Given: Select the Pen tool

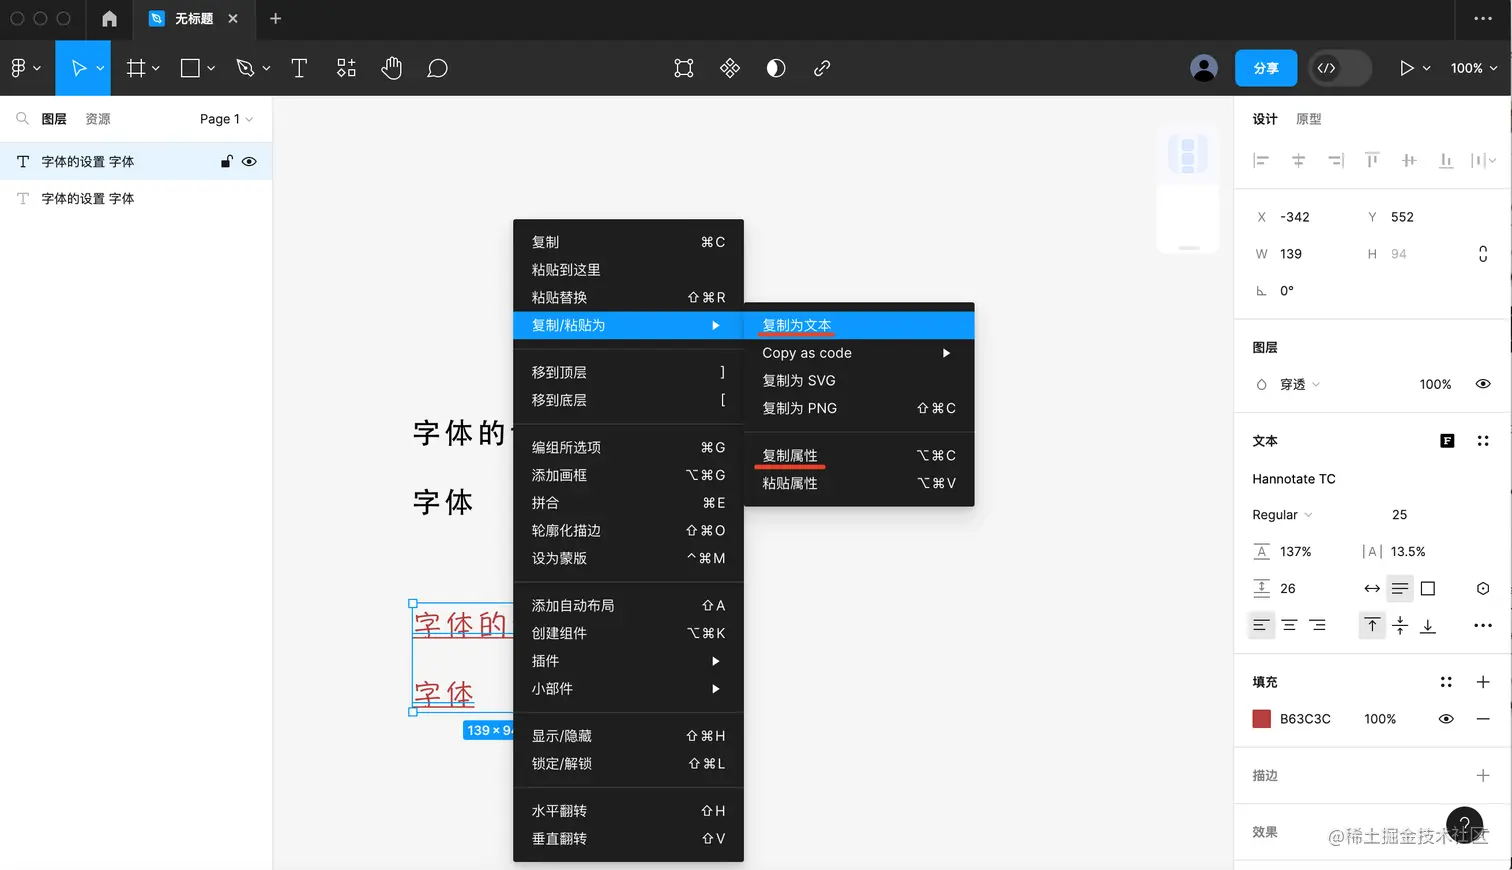Looking at the screenshot, I should coord(245,68).
